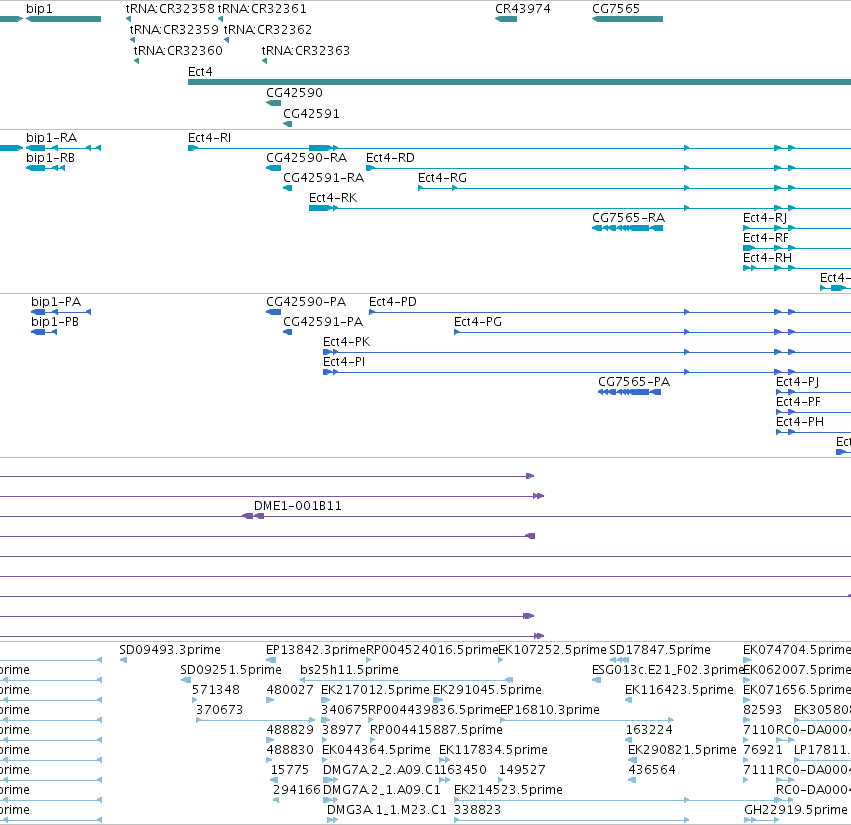Open the Ect4-PG protein label
The image size is (851, 825).
[478, 322]
